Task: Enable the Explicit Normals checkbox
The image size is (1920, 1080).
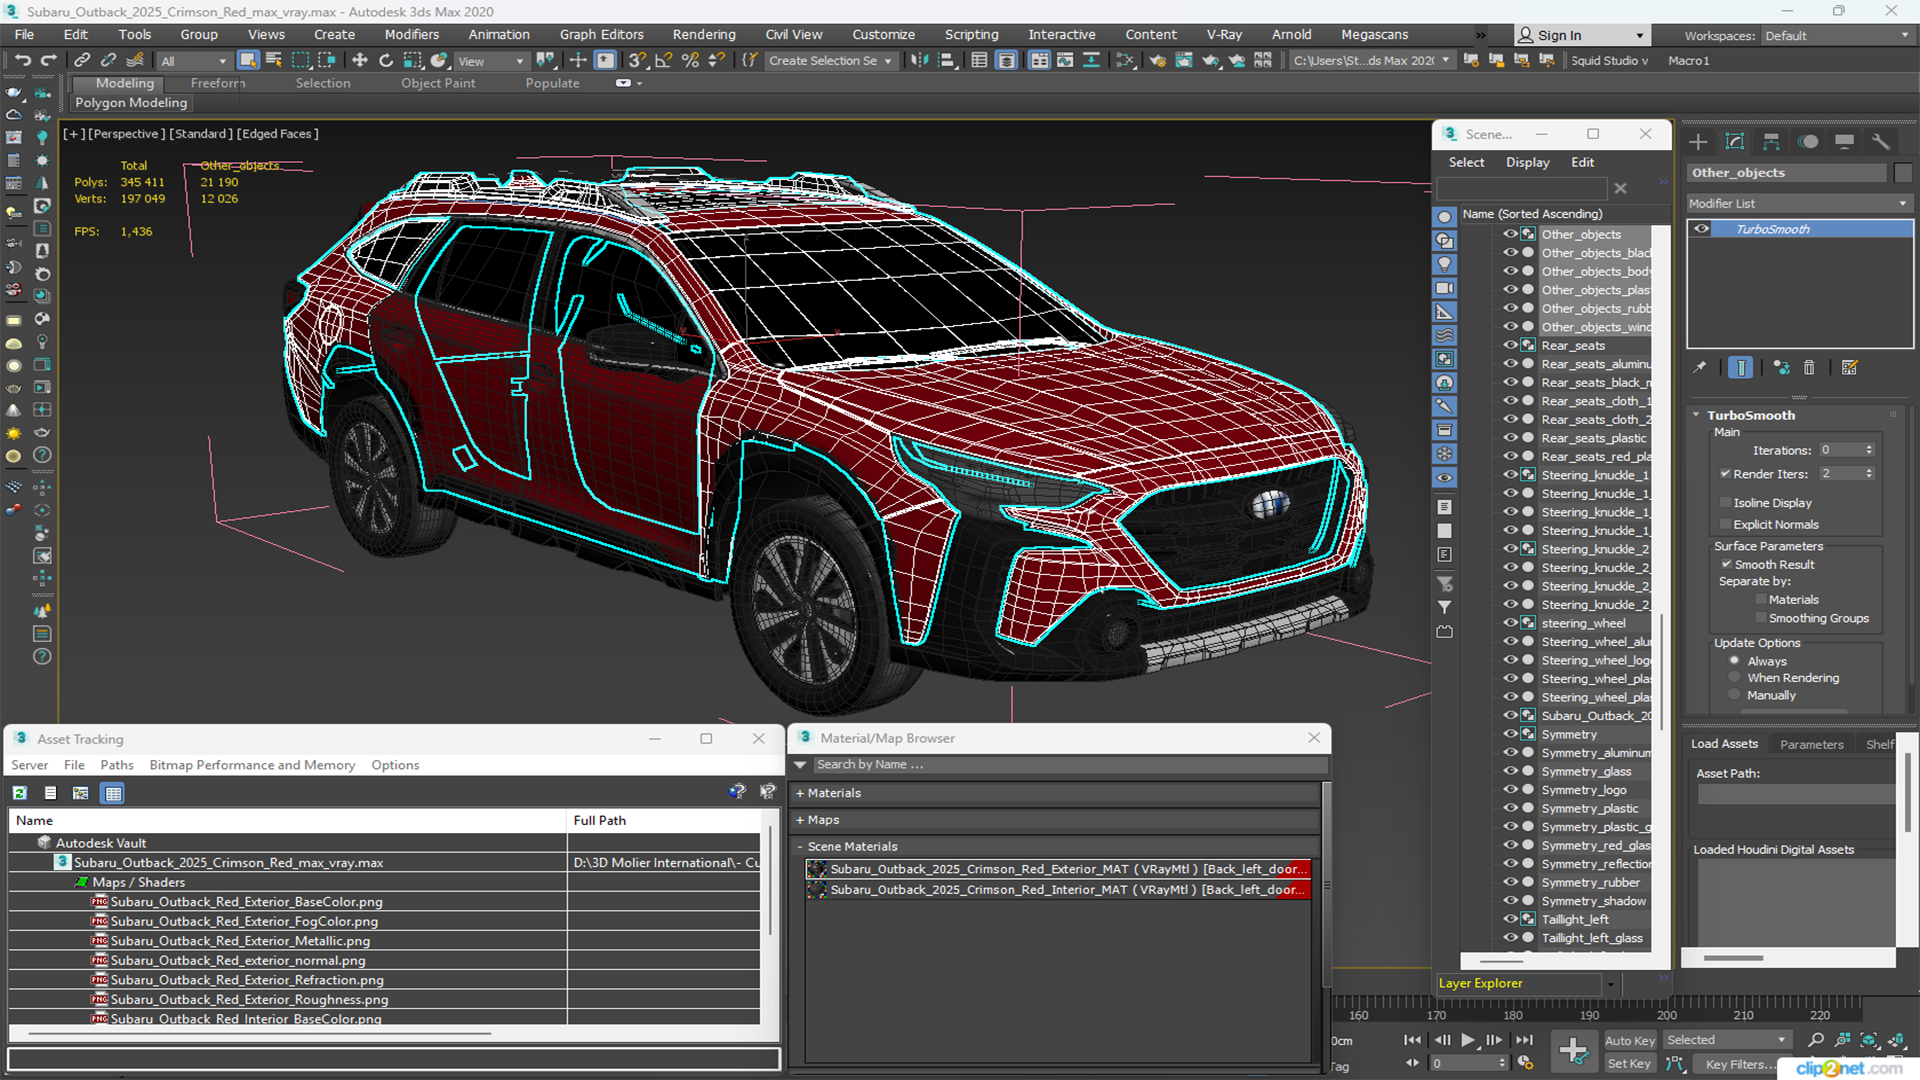Action: [x=1725, y=525]
